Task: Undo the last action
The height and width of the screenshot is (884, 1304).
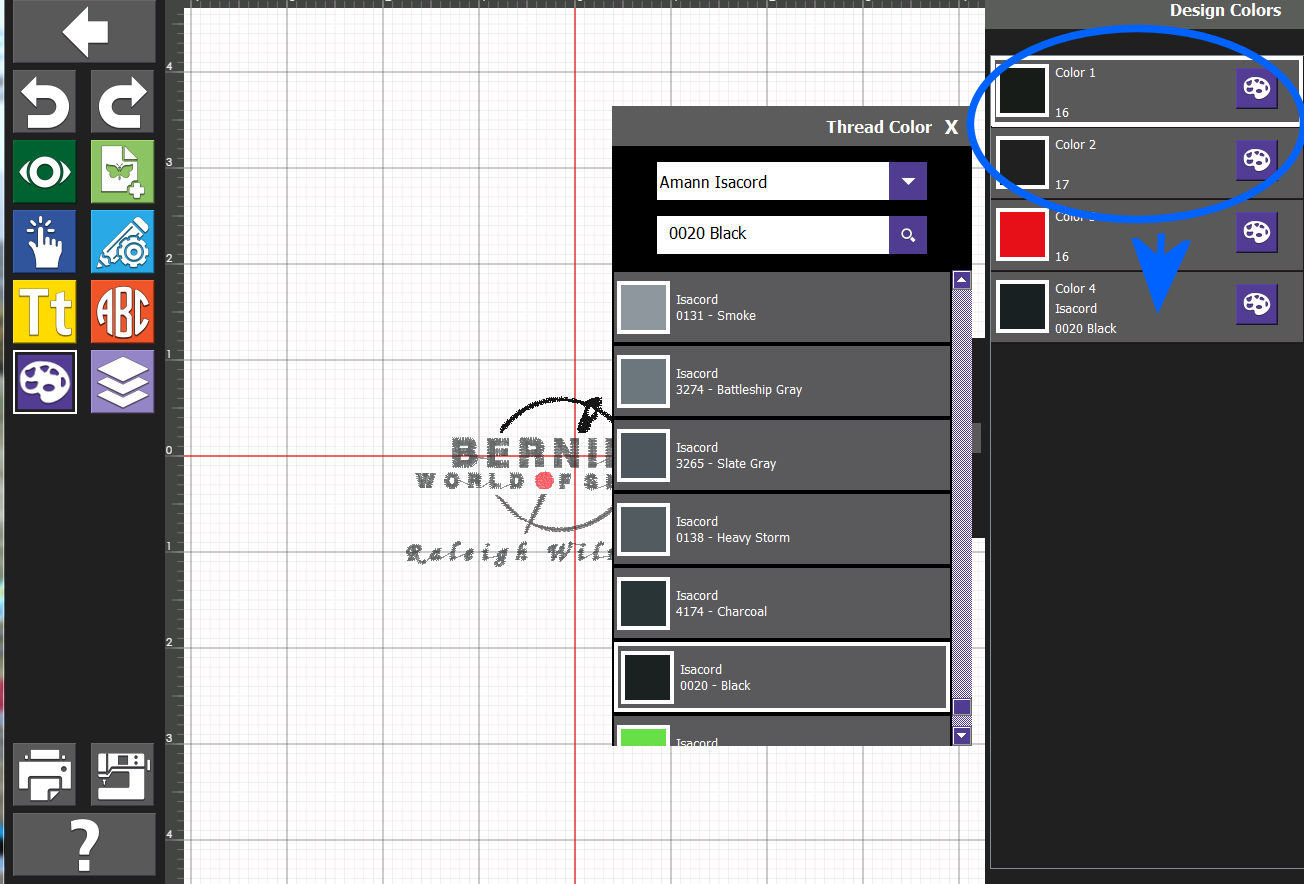Action: point(45,101)
